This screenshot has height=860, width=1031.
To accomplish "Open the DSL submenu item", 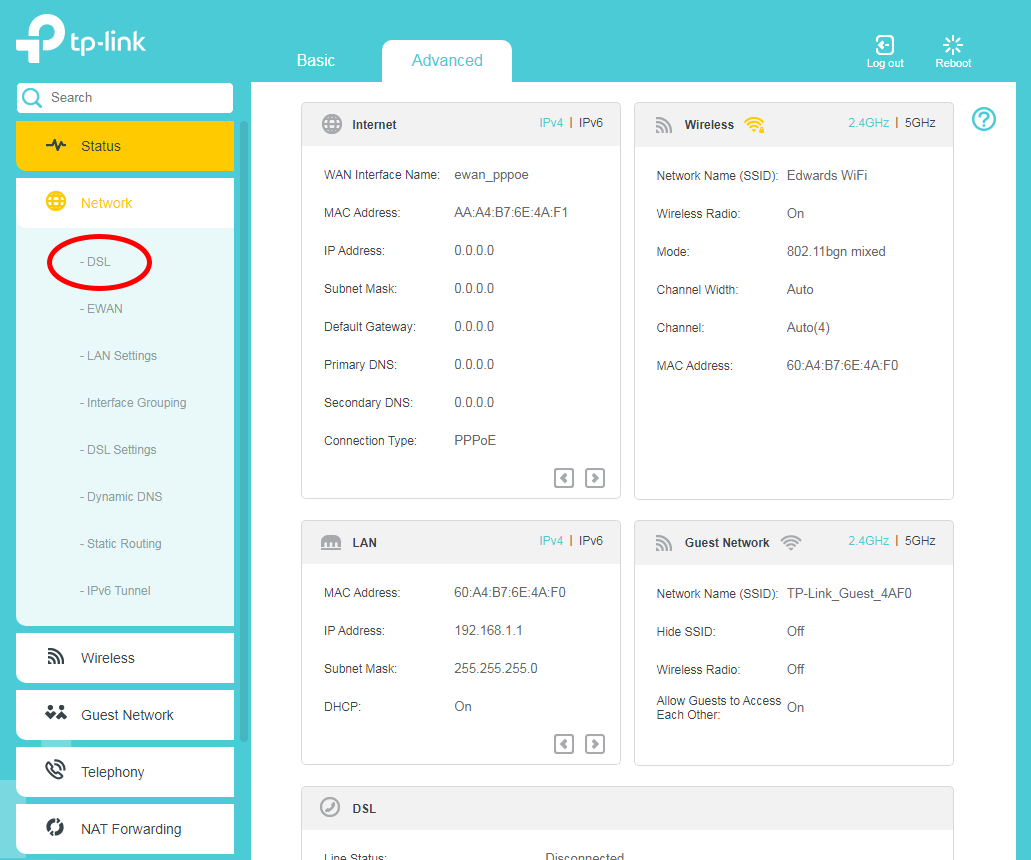I will [x=95, y=262].
